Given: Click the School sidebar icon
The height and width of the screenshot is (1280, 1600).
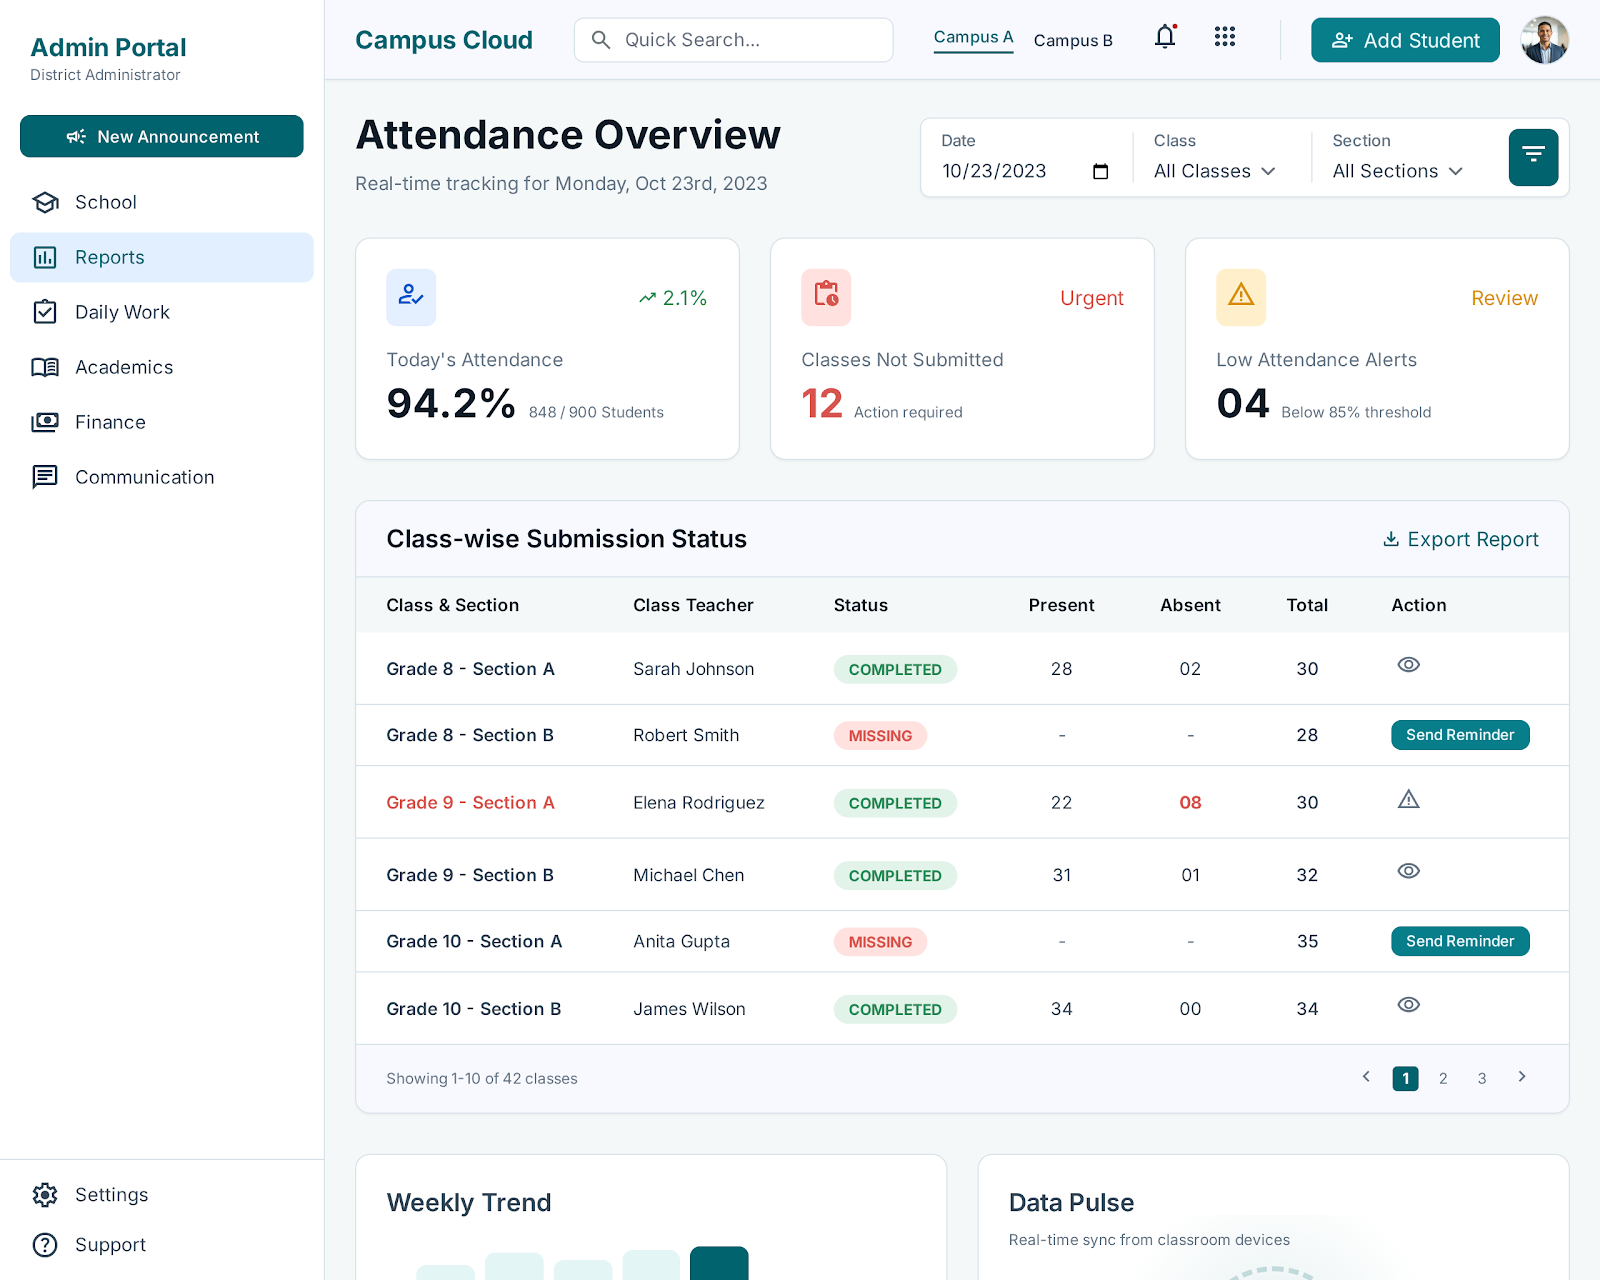Looking at the screenshot, I should [x=45, y=202].
